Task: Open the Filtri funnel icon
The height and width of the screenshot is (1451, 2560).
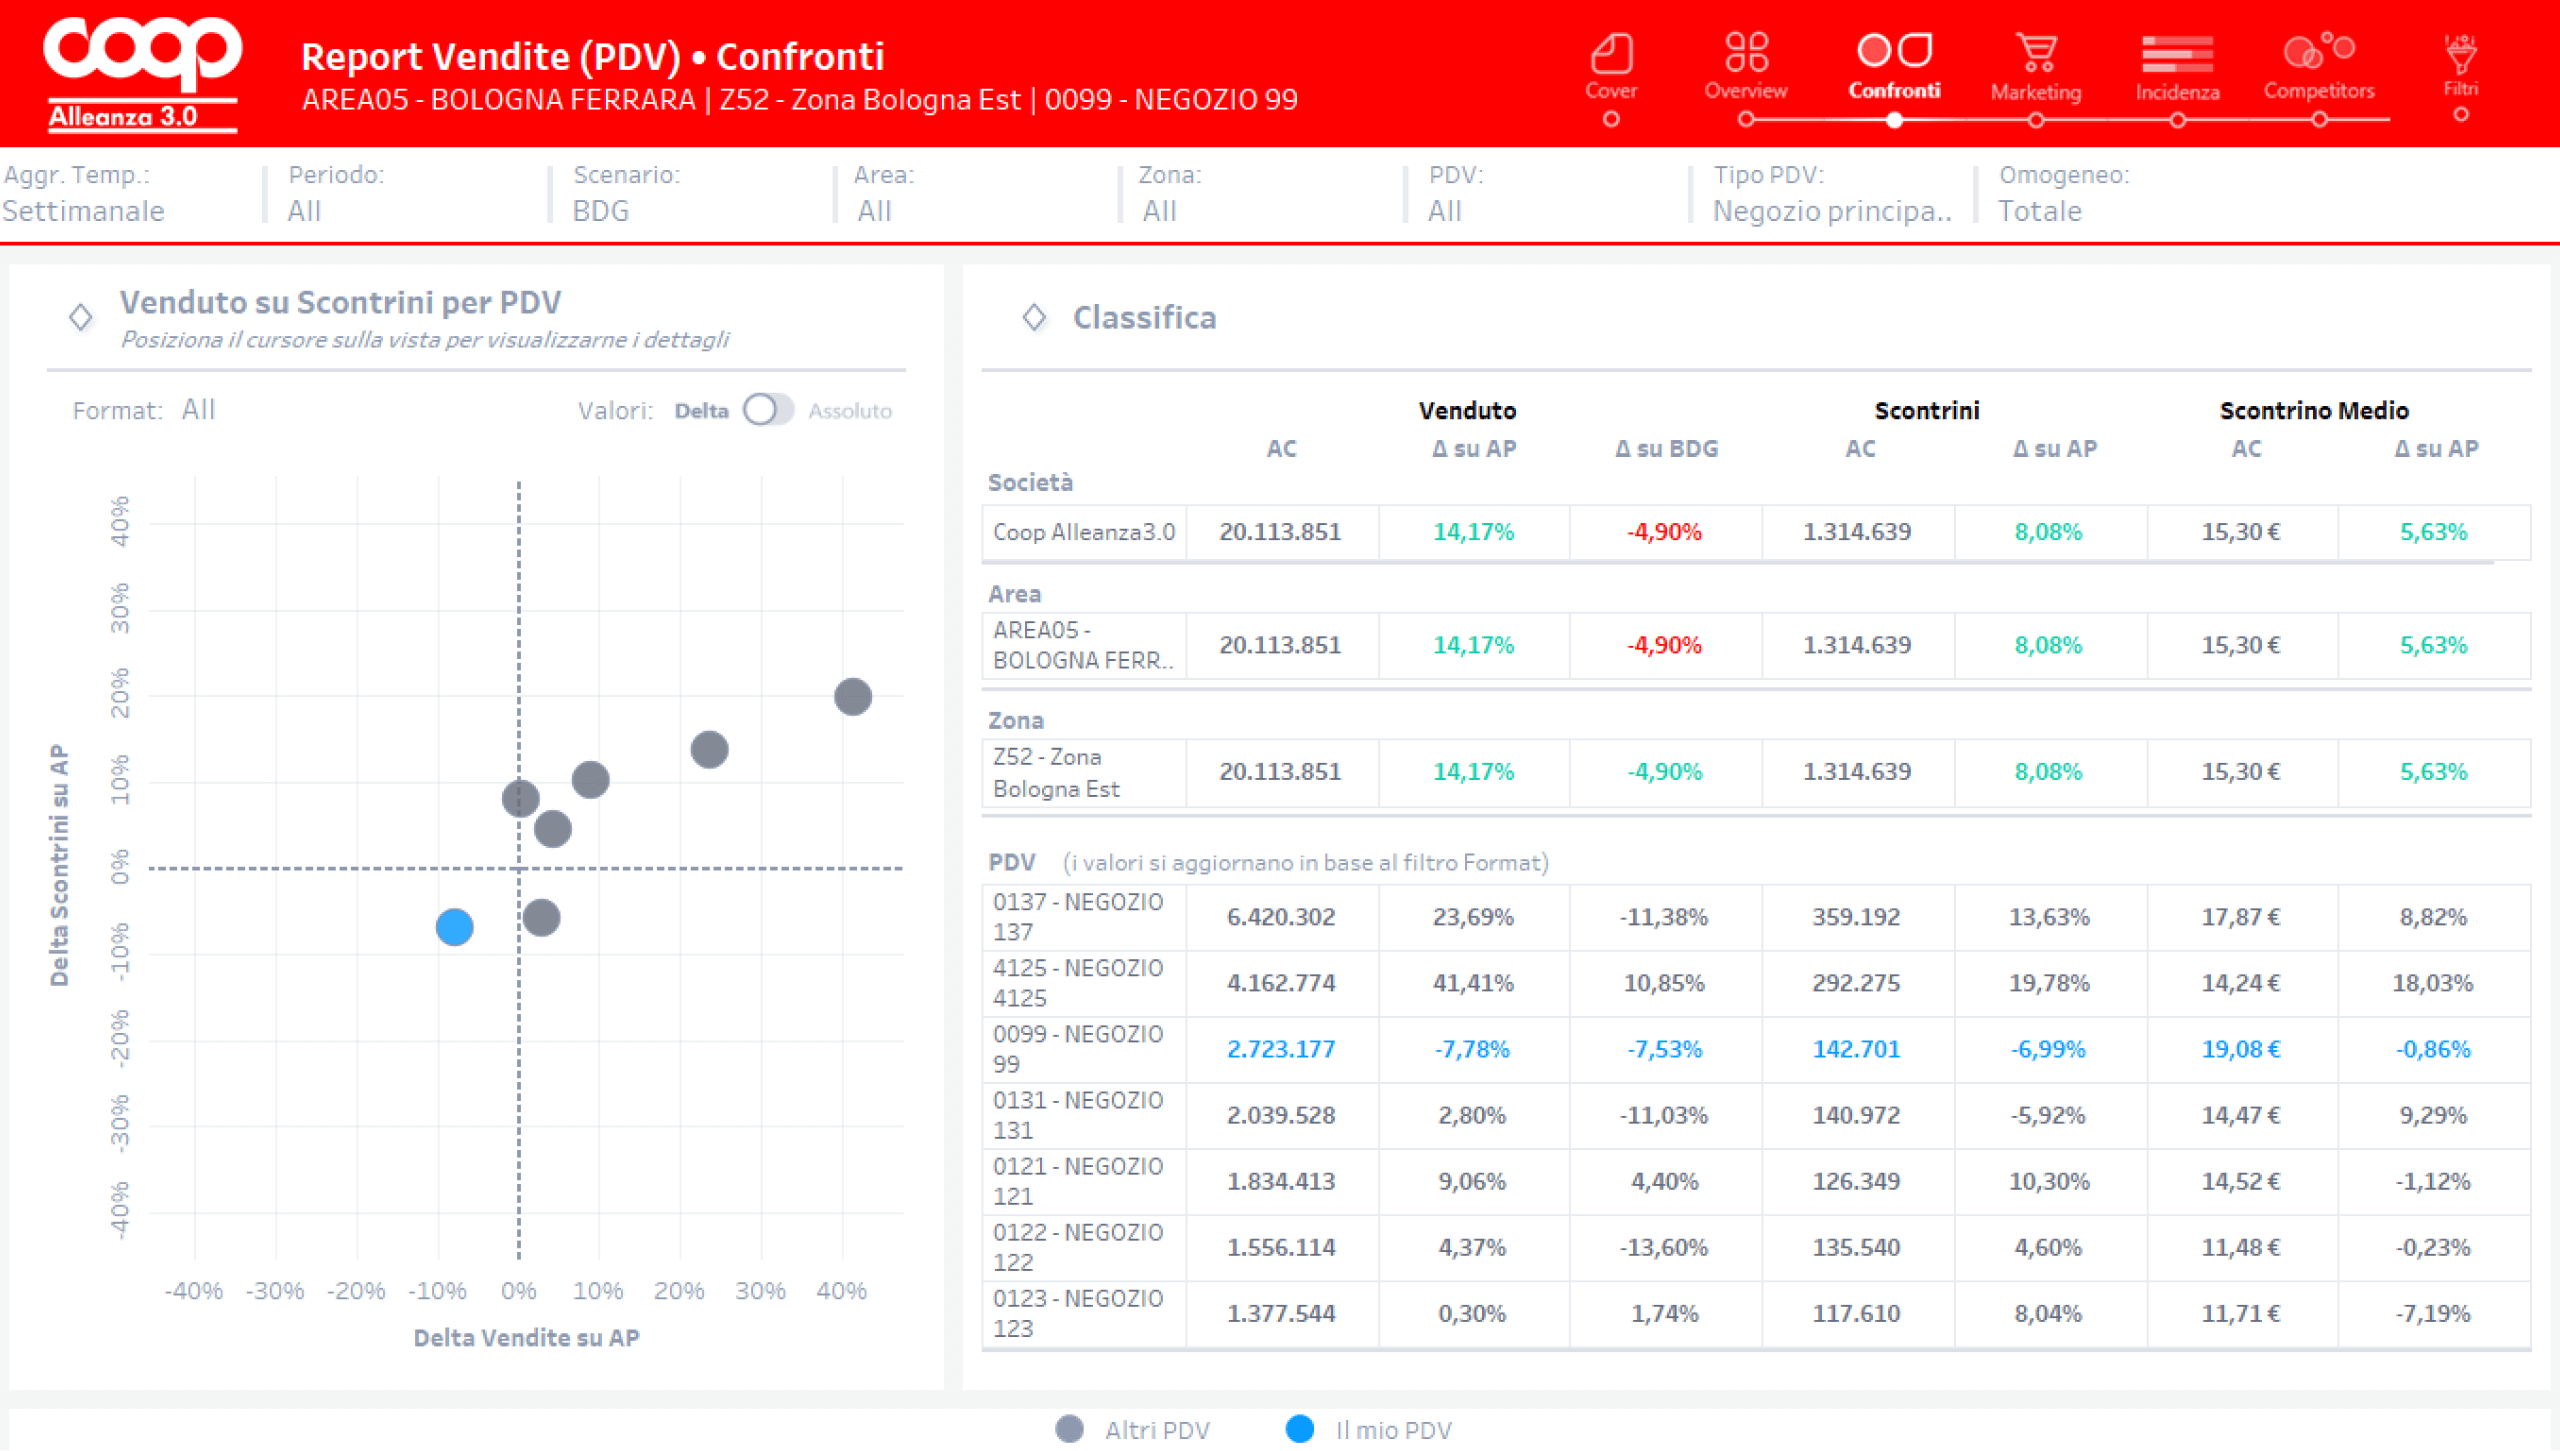Action: tap(2460, 54)
